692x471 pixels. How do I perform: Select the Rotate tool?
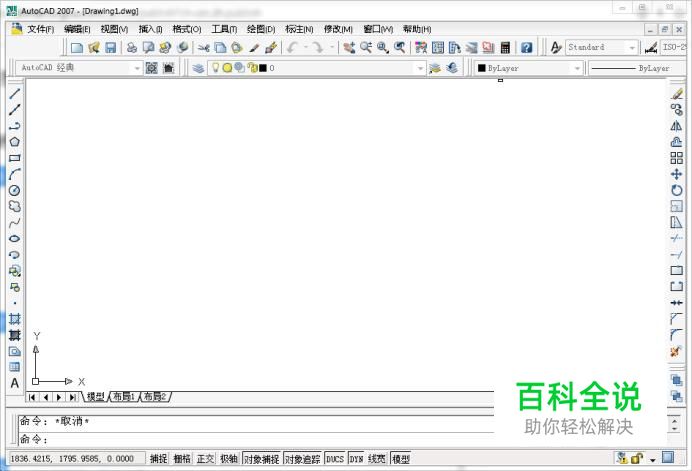coord(677,190)
